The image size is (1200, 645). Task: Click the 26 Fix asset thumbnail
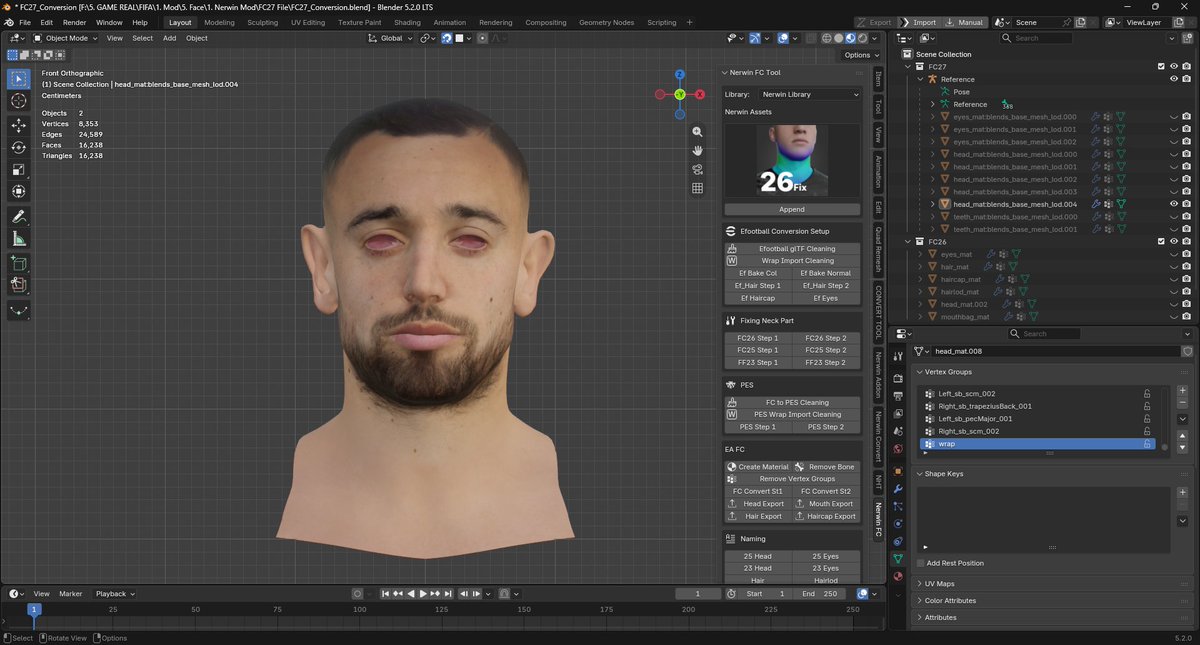coord(792,160)
